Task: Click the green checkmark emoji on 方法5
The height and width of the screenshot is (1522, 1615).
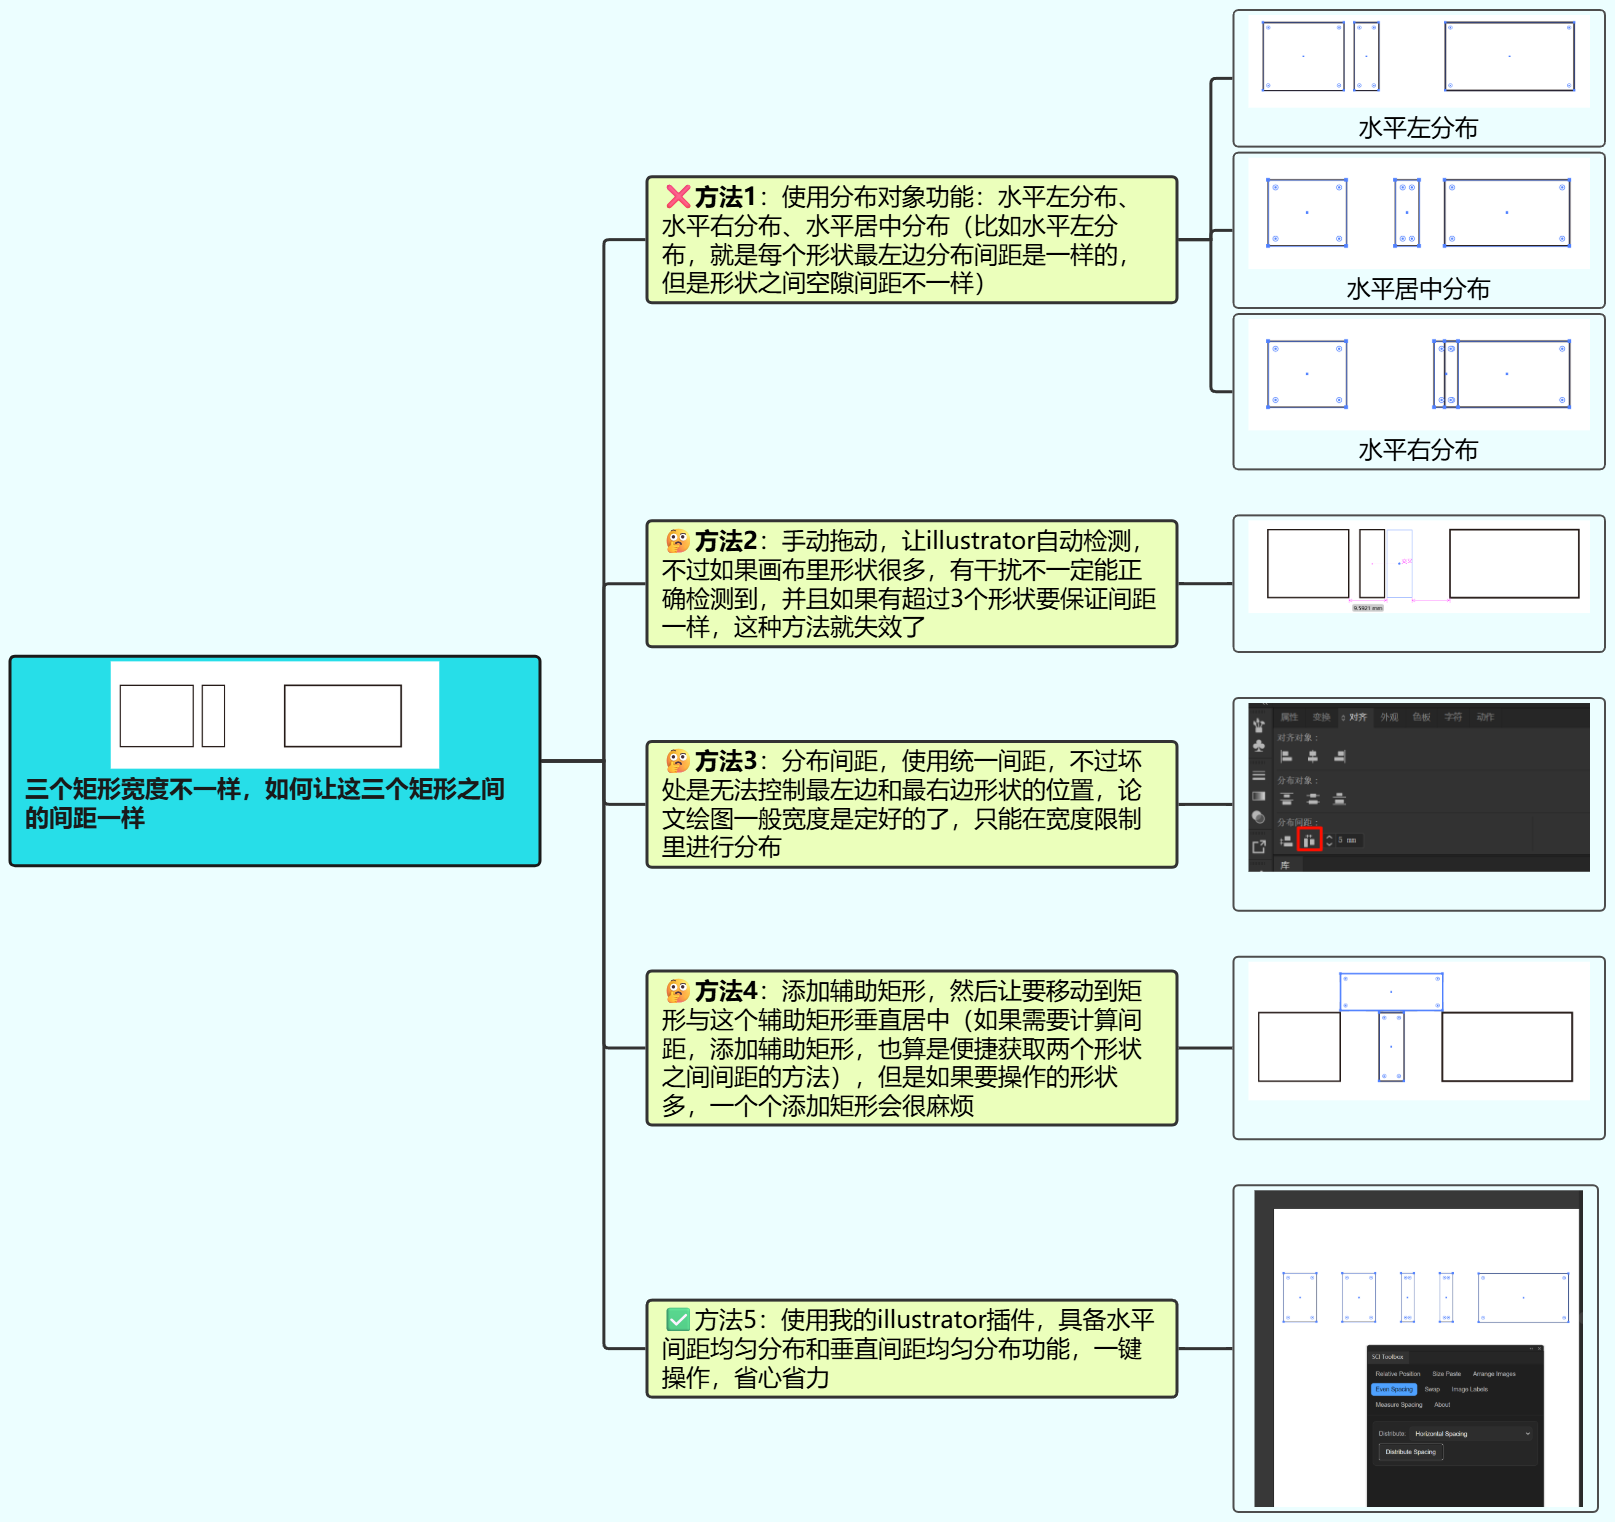Action: (x=678, y=1320)
